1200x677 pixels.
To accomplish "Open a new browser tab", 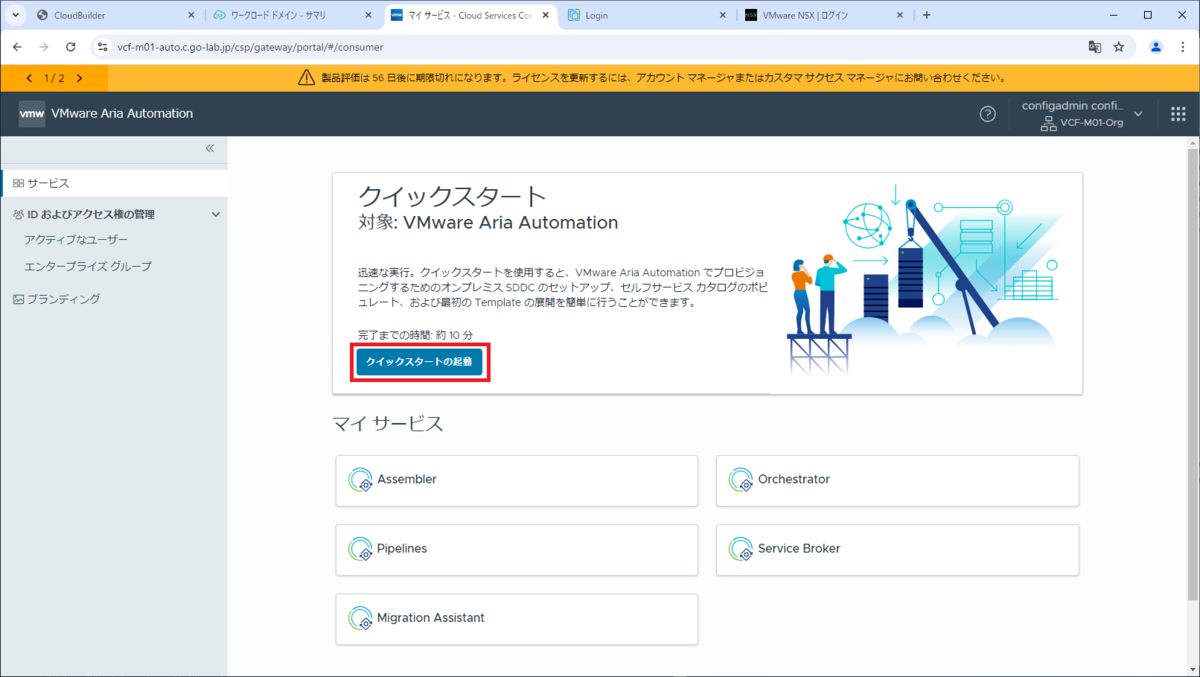I will point(927,16).
